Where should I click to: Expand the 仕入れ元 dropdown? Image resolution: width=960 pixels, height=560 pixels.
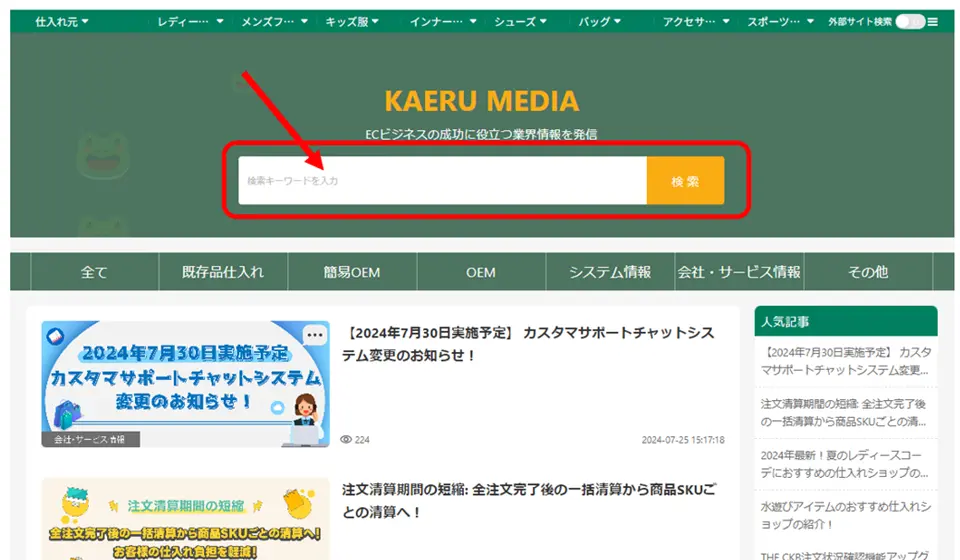point(62,22)
